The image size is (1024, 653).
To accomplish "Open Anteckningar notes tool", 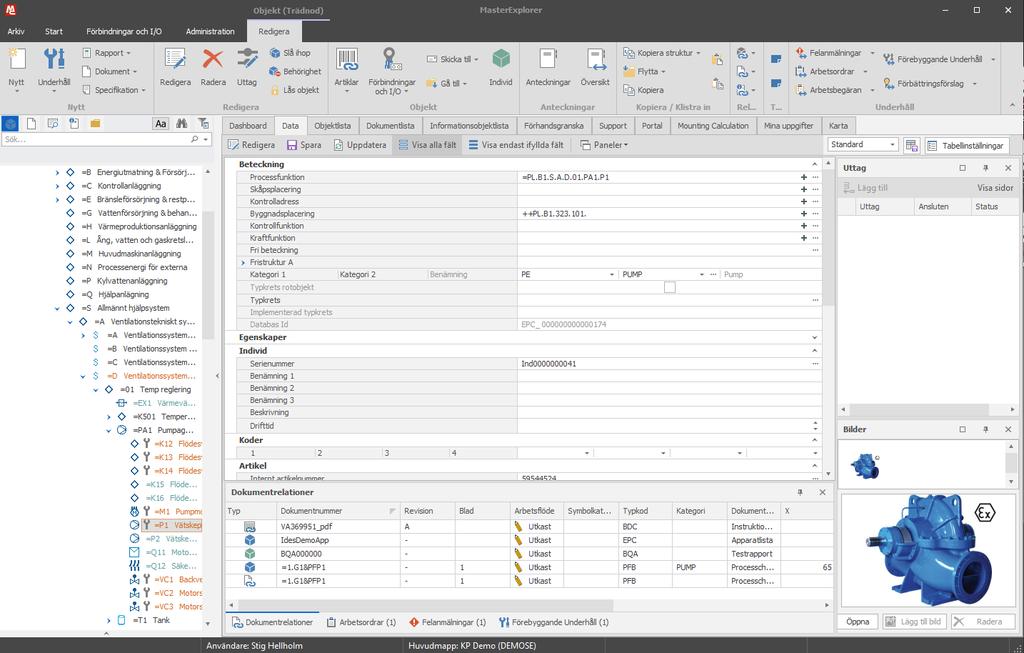I will [548, 67].
